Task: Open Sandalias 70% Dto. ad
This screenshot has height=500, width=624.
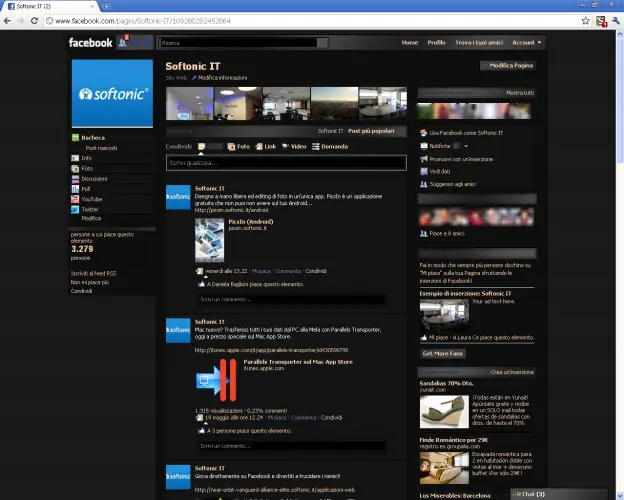Action: [446, 383]
